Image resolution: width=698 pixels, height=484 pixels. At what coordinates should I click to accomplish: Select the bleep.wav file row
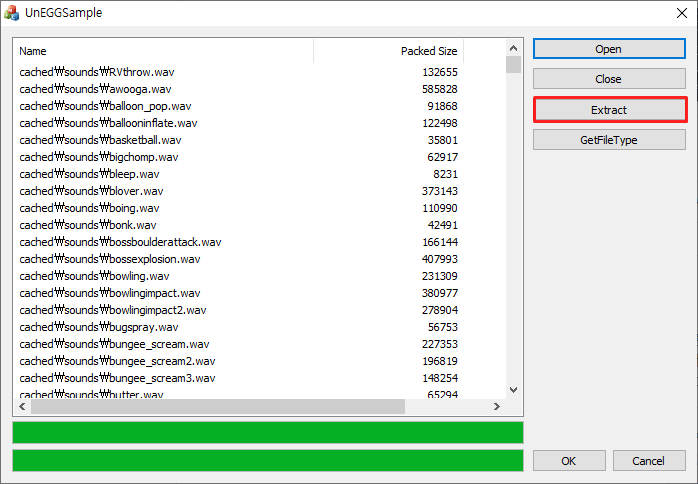[x=238, y=174]
